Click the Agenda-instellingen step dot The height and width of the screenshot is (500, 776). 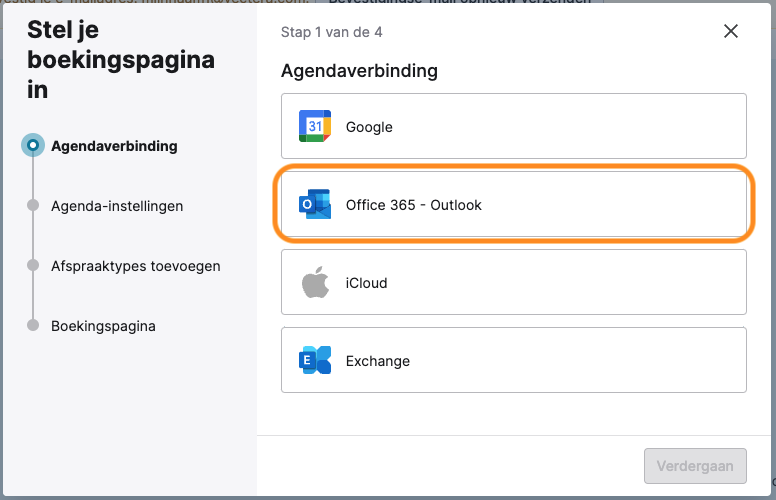33,205
